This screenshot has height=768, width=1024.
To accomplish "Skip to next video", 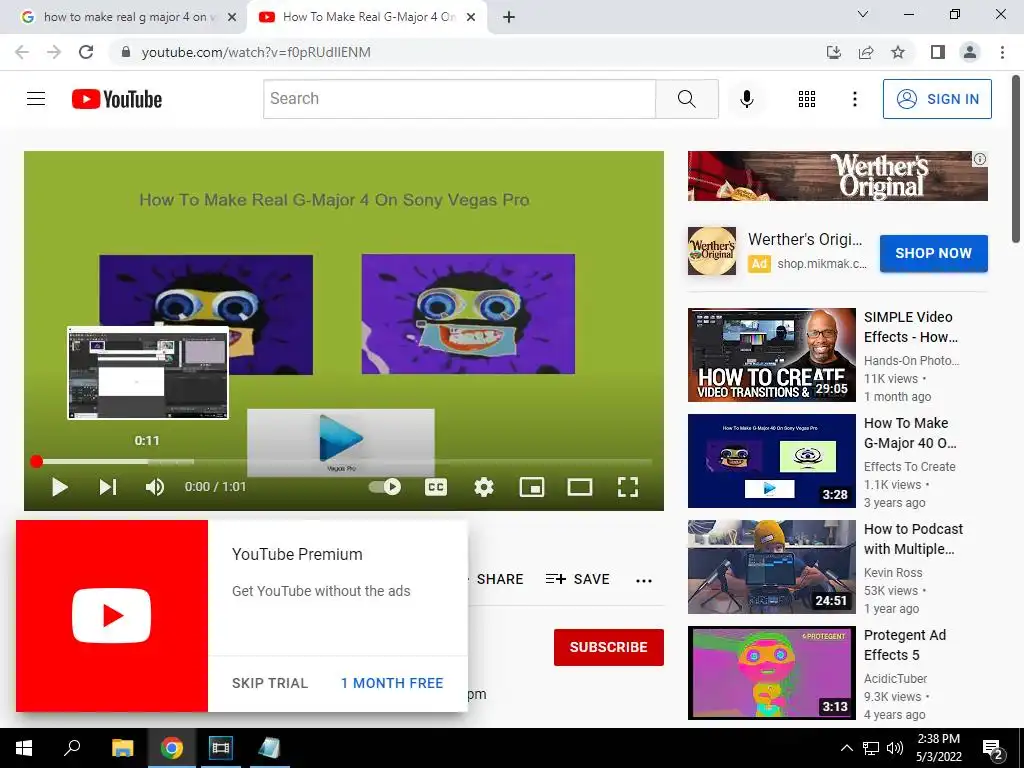I will pos(108,487).
